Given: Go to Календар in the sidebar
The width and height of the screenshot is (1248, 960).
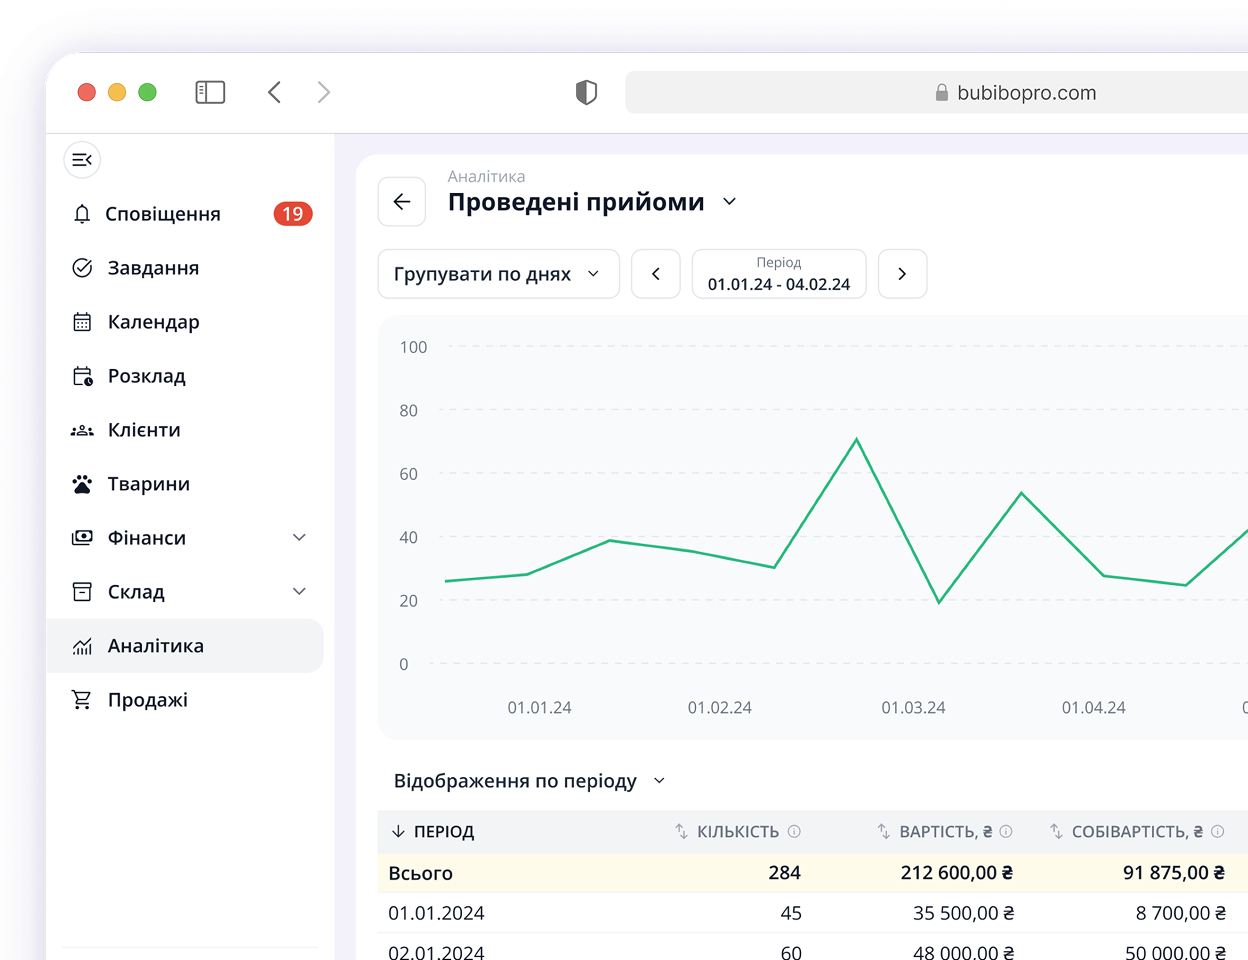Looking at the screenshot, I should click(153, 322).
